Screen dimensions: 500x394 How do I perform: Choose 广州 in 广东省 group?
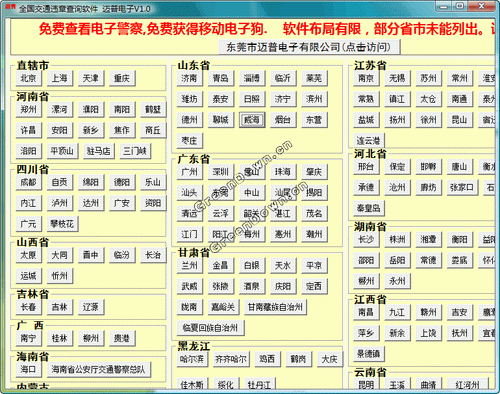point(189,172)
